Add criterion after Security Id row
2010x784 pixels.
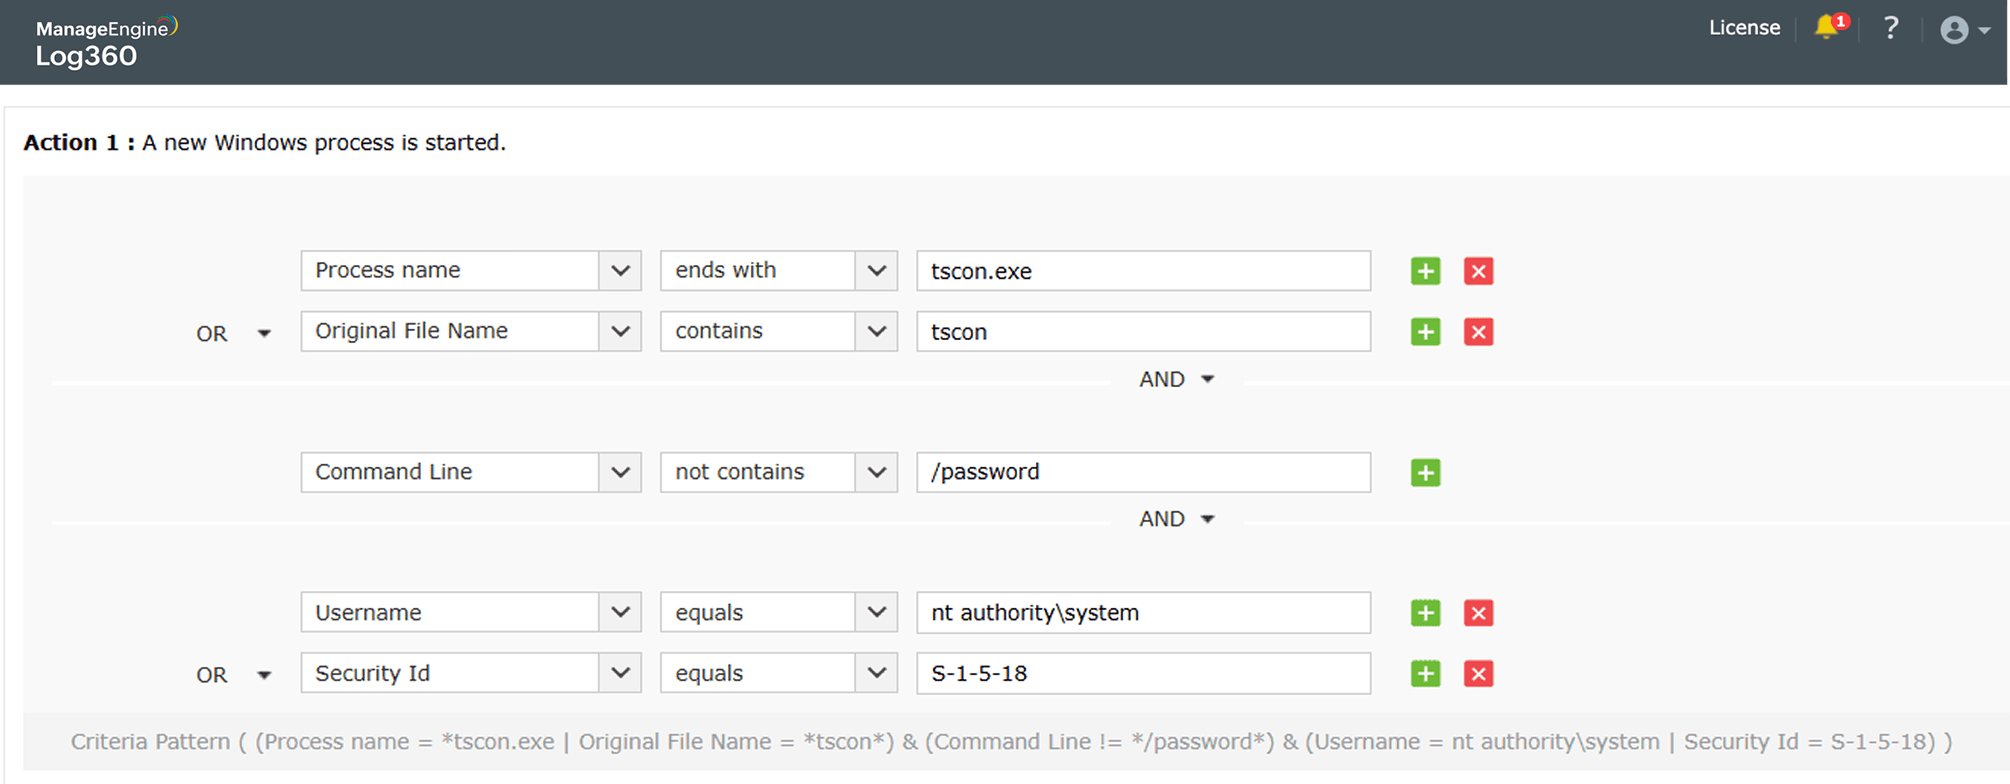(1425, 674)
